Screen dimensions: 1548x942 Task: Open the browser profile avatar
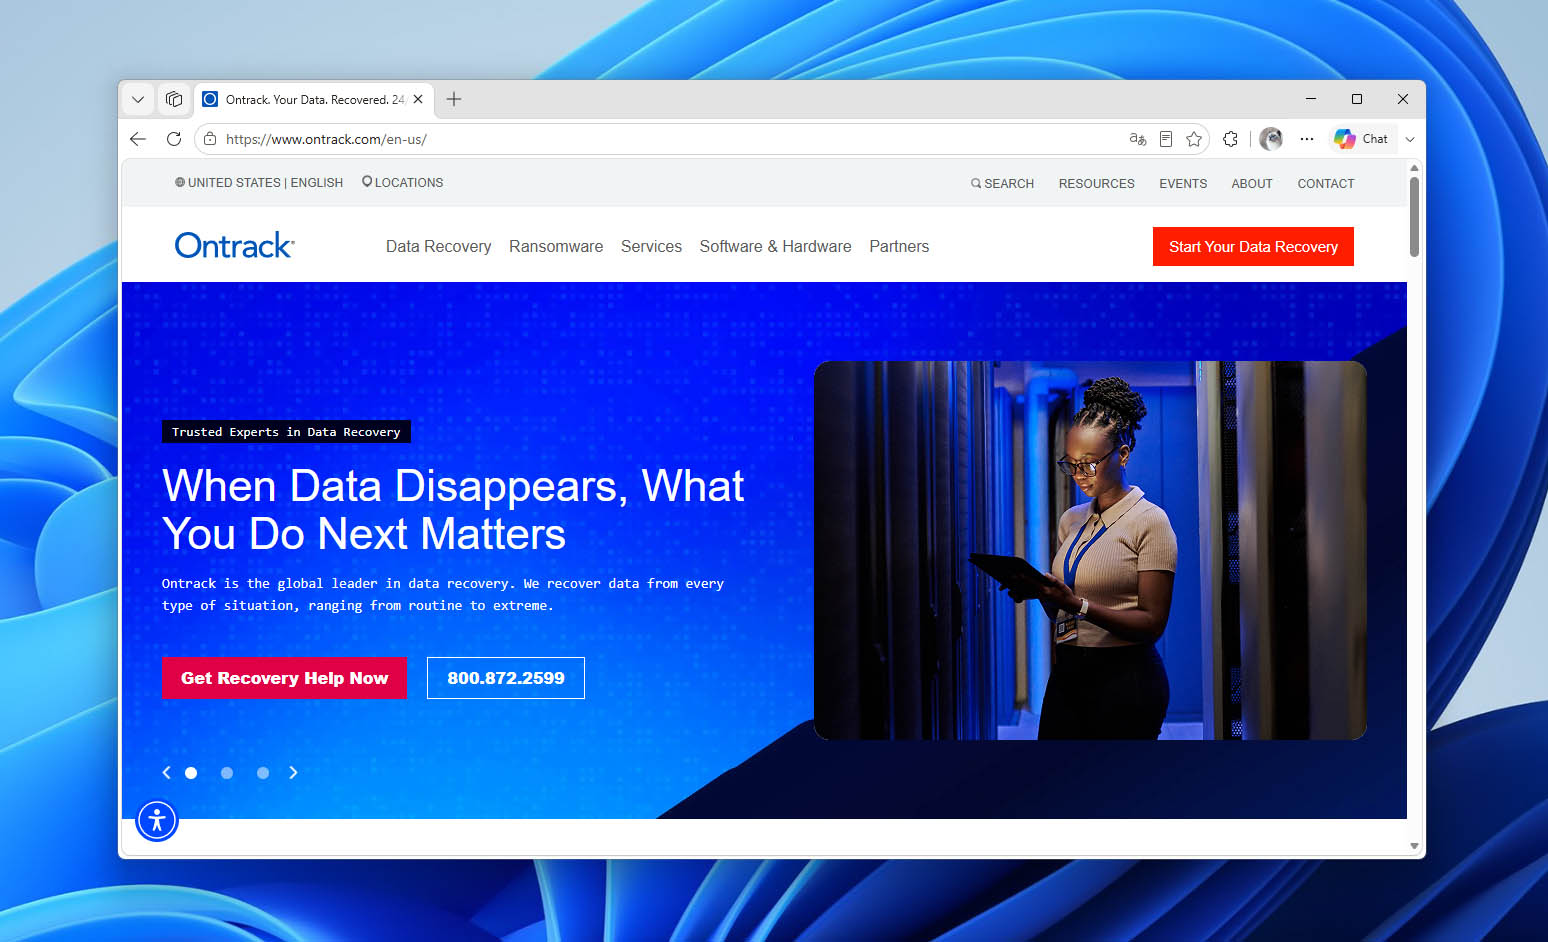[x=1271, y=139]
